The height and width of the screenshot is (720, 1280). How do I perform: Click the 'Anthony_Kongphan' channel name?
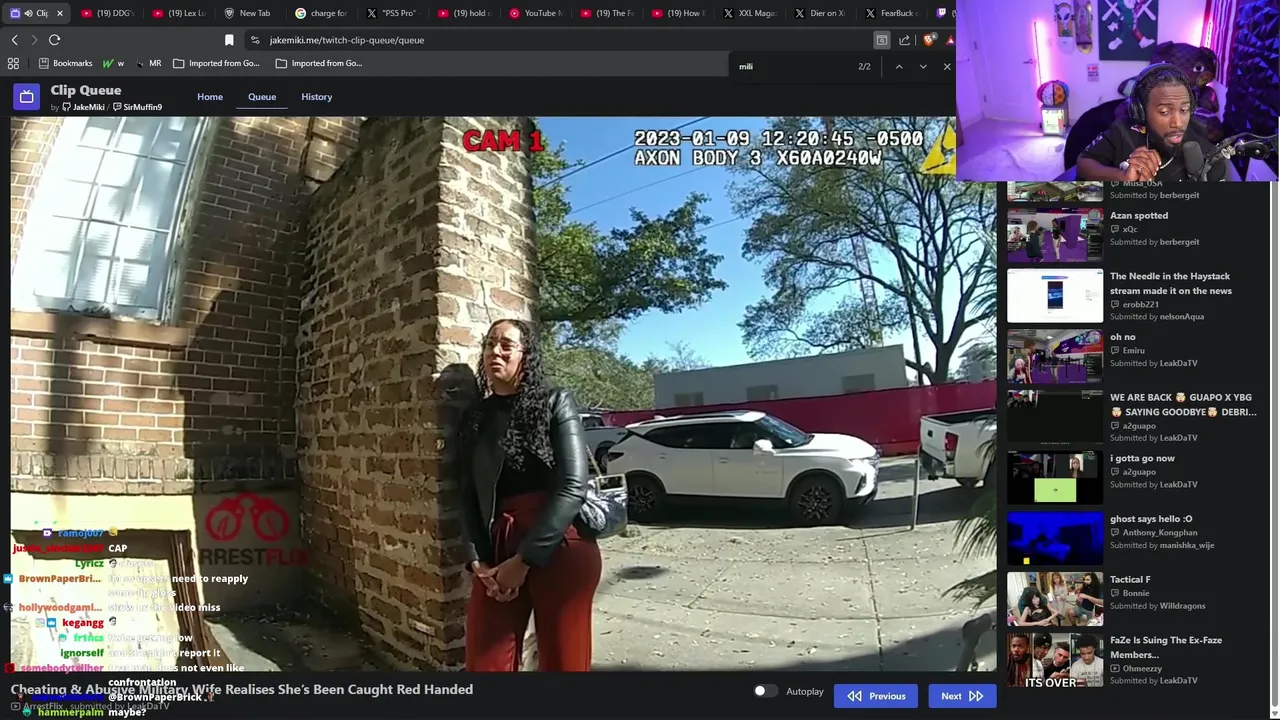[x=1159, y=533]
